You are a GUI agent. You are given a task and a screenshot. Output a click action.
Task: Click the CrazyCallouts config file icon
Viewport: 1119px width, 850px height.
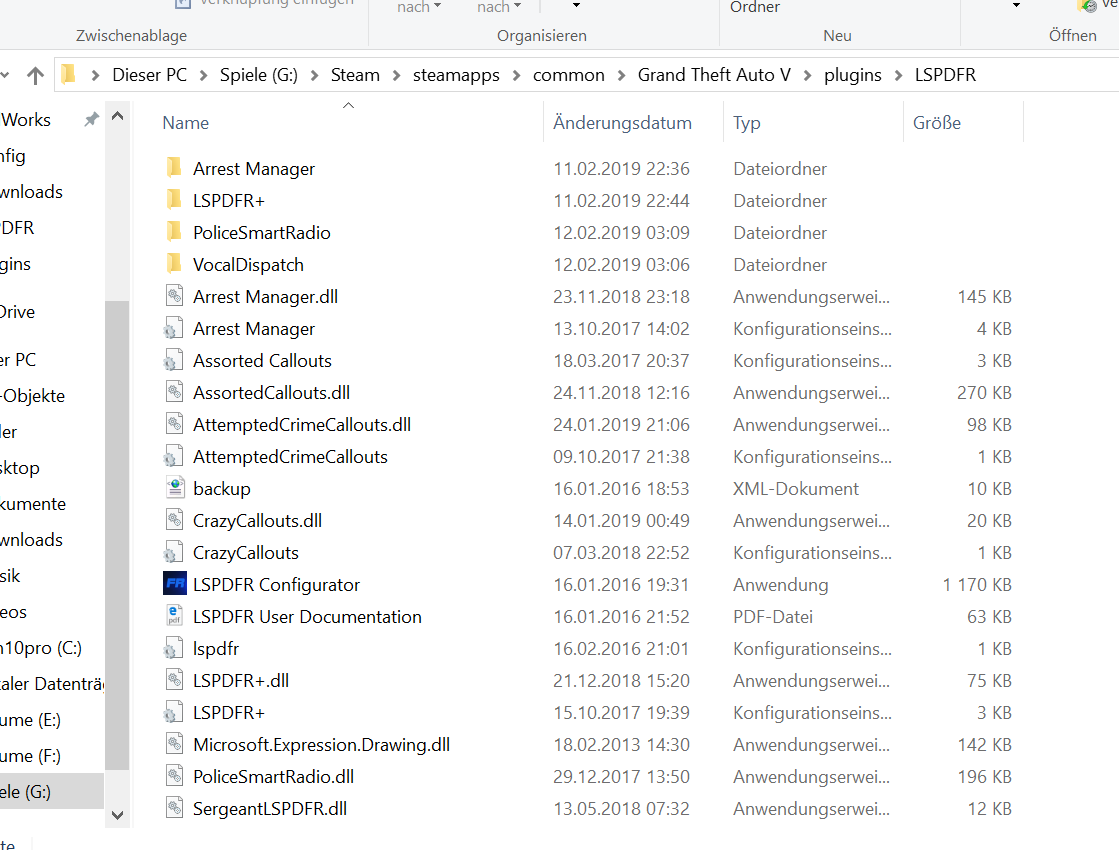173,552
